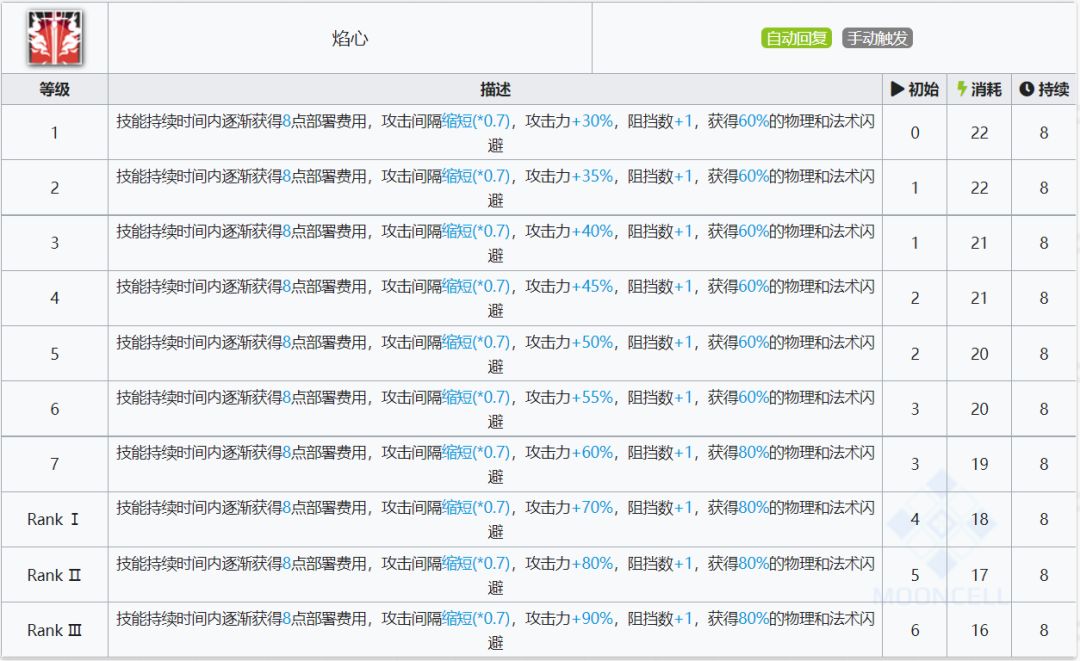Click the level 7 row number cell
This screenshot has height=661, width=1080.
point(55,464)
